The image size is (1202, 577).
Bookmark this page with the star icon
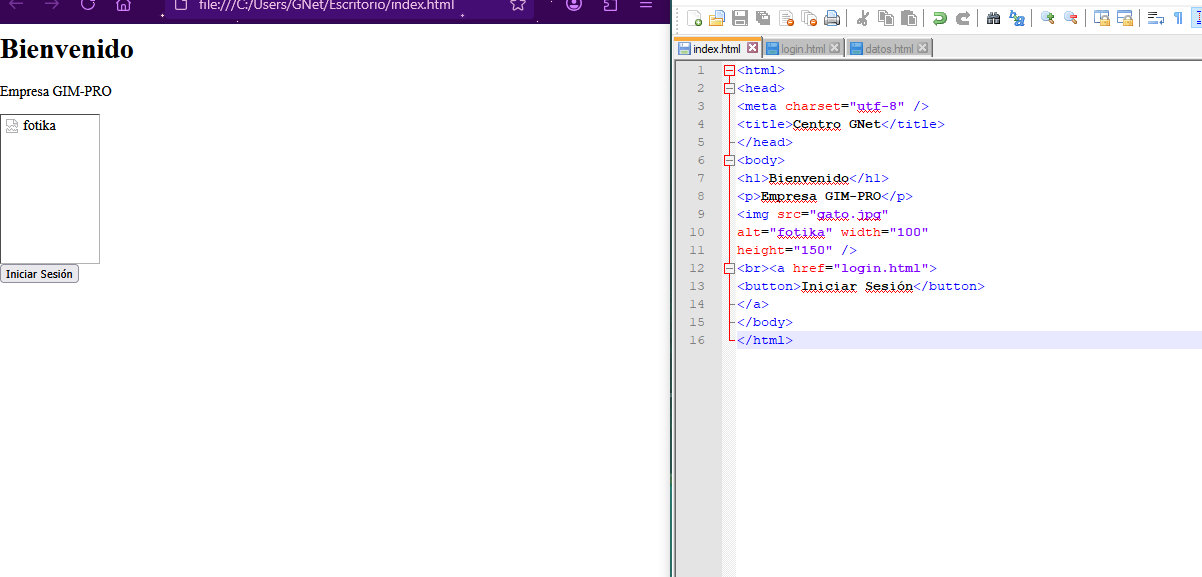(517, 5)
